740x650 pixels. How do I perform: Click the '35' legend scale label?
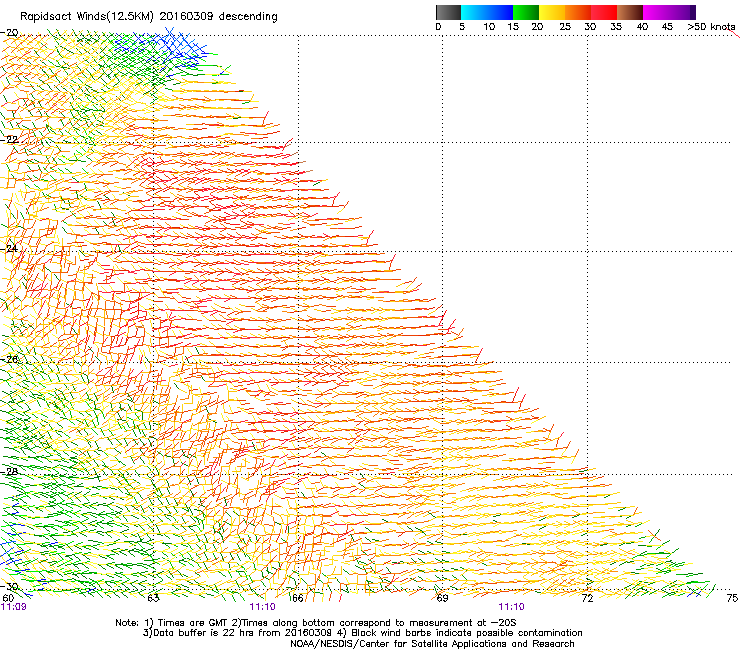616,27
